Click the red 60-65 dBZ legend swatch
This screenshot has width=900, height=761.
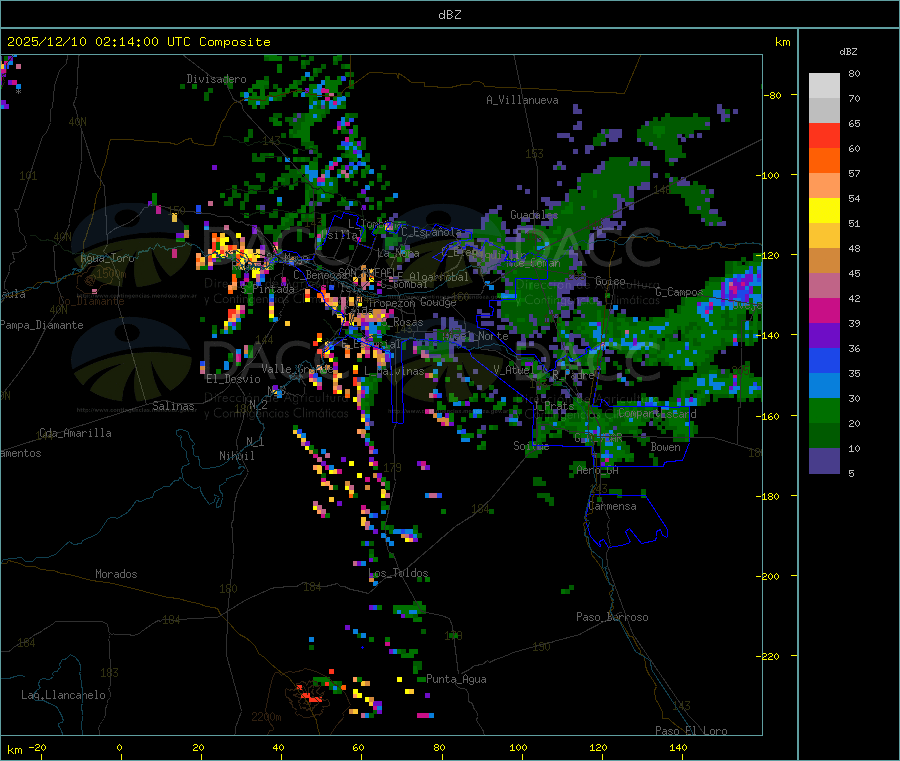coord(824,135)
